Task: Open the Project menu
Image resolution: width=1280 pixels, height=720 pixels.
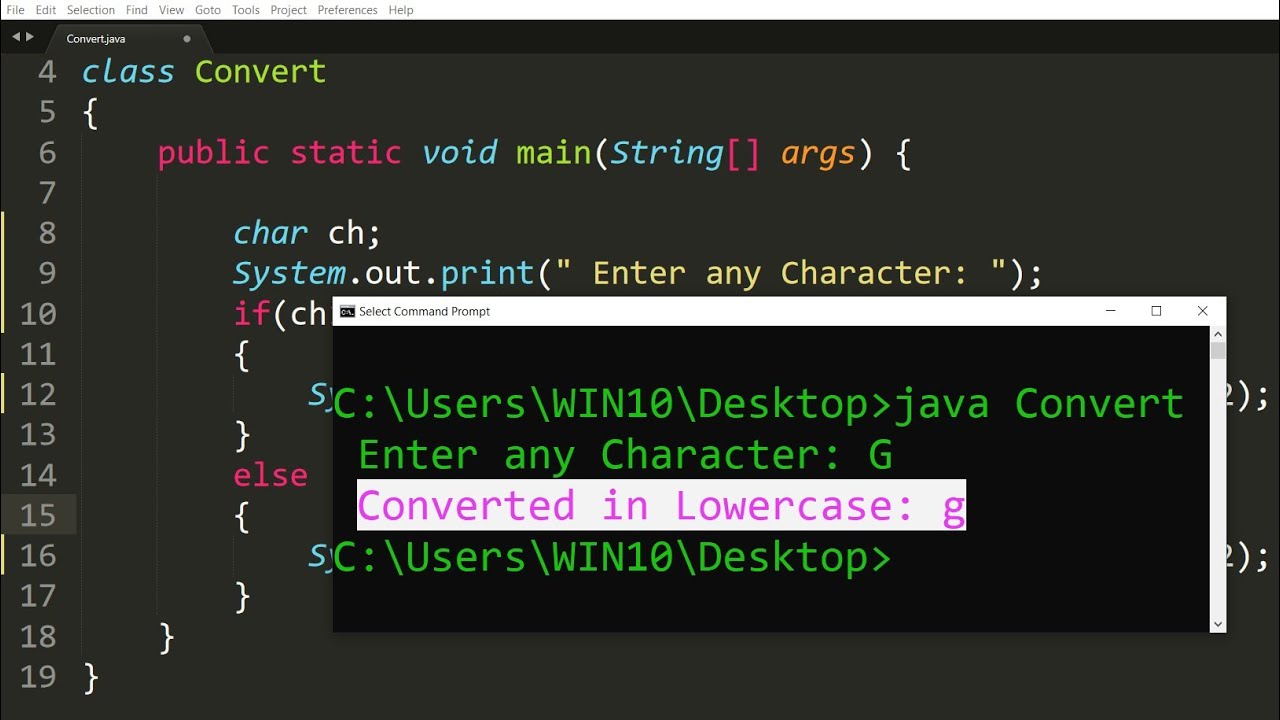Action: point(289,10)
